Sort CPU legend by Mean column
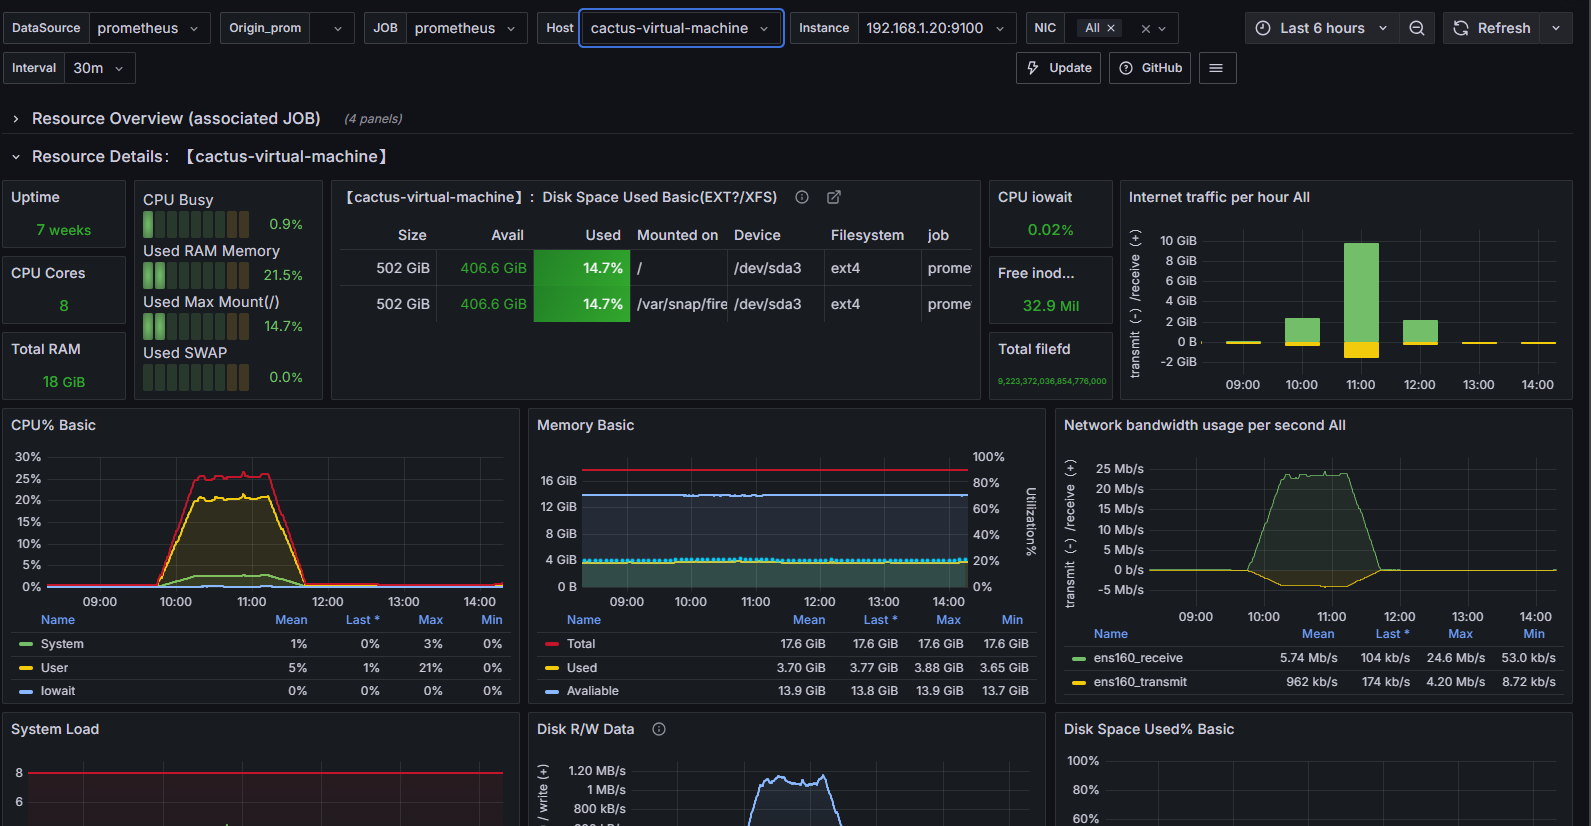1591x826 pixels. coord(291,620)
